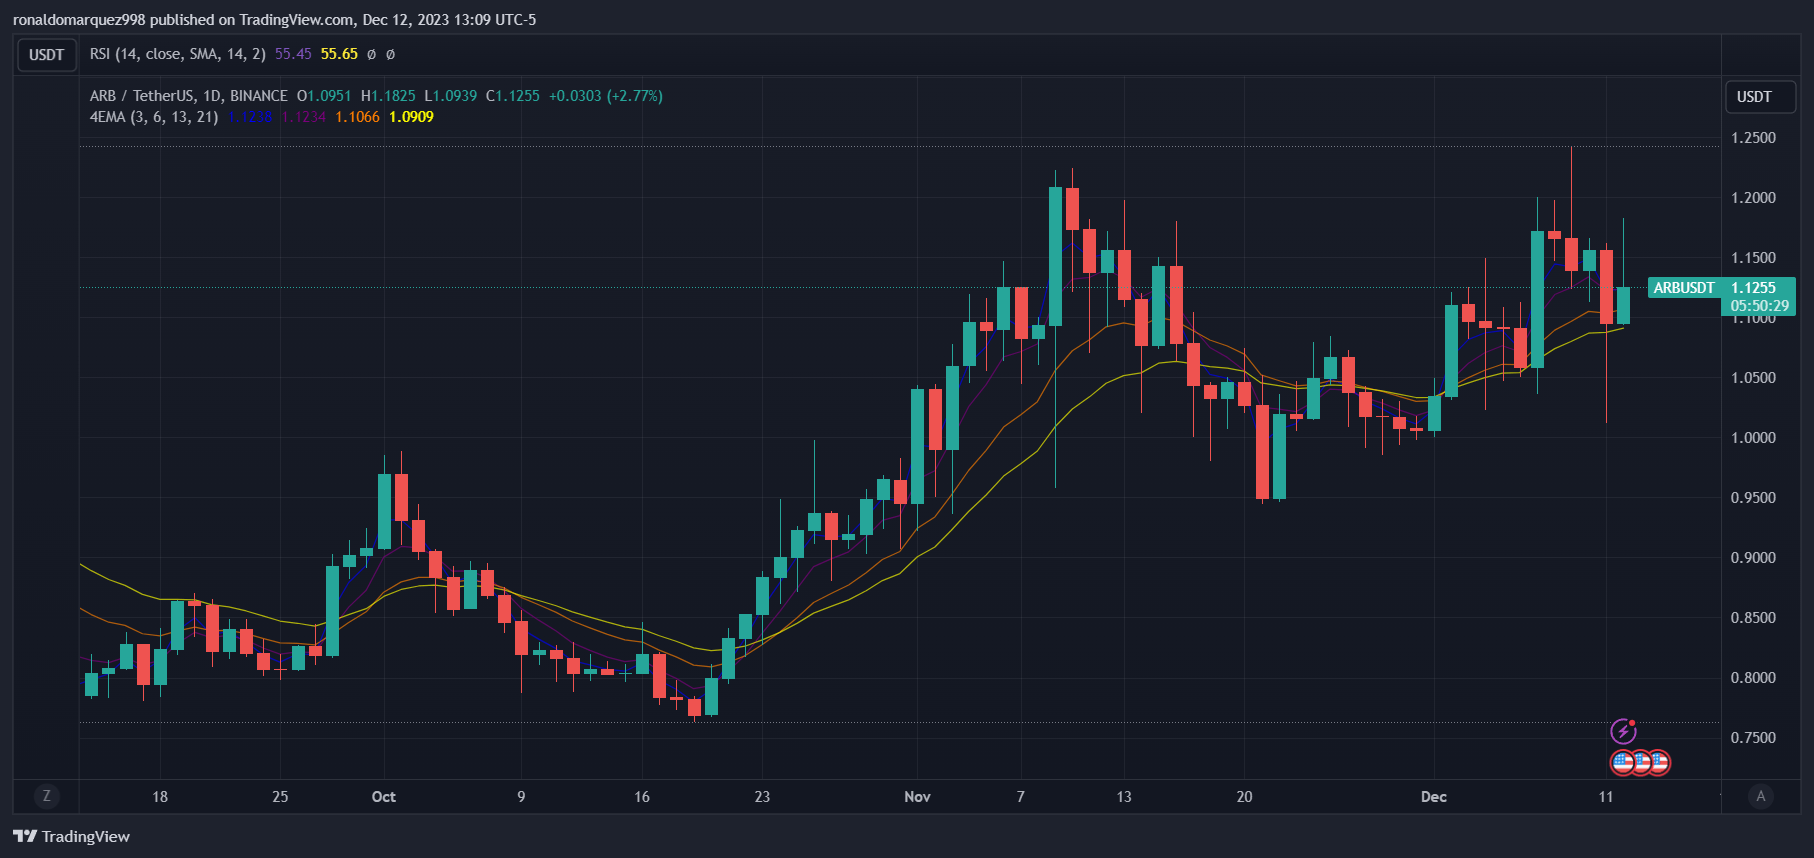Select the 4EMA (3, 6, 13, 21) indicator legend

154,117
